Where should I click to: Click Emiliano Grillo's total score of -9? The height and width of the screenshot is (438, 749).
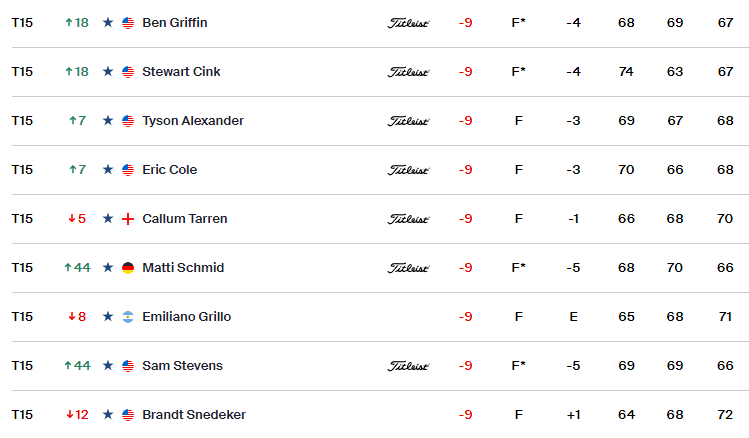pos(465,317)
